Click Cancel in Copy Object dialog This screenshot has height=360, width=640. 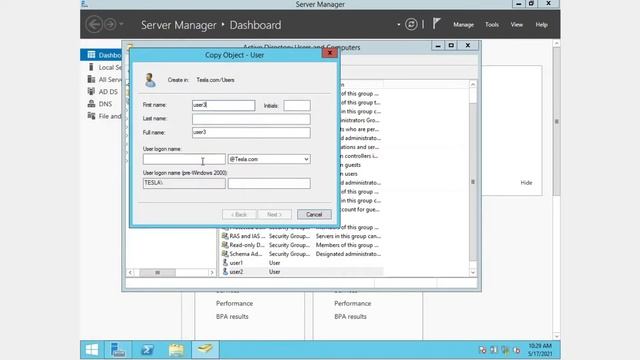pos(314,214)
